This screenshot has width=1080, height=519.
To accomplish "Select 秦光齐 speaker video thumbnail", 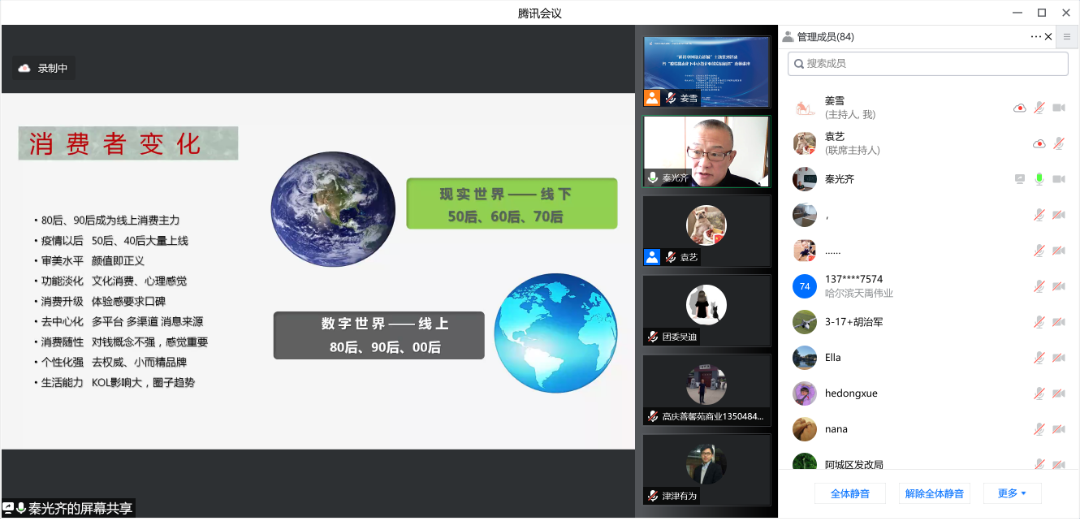I will tap(707, 151).
